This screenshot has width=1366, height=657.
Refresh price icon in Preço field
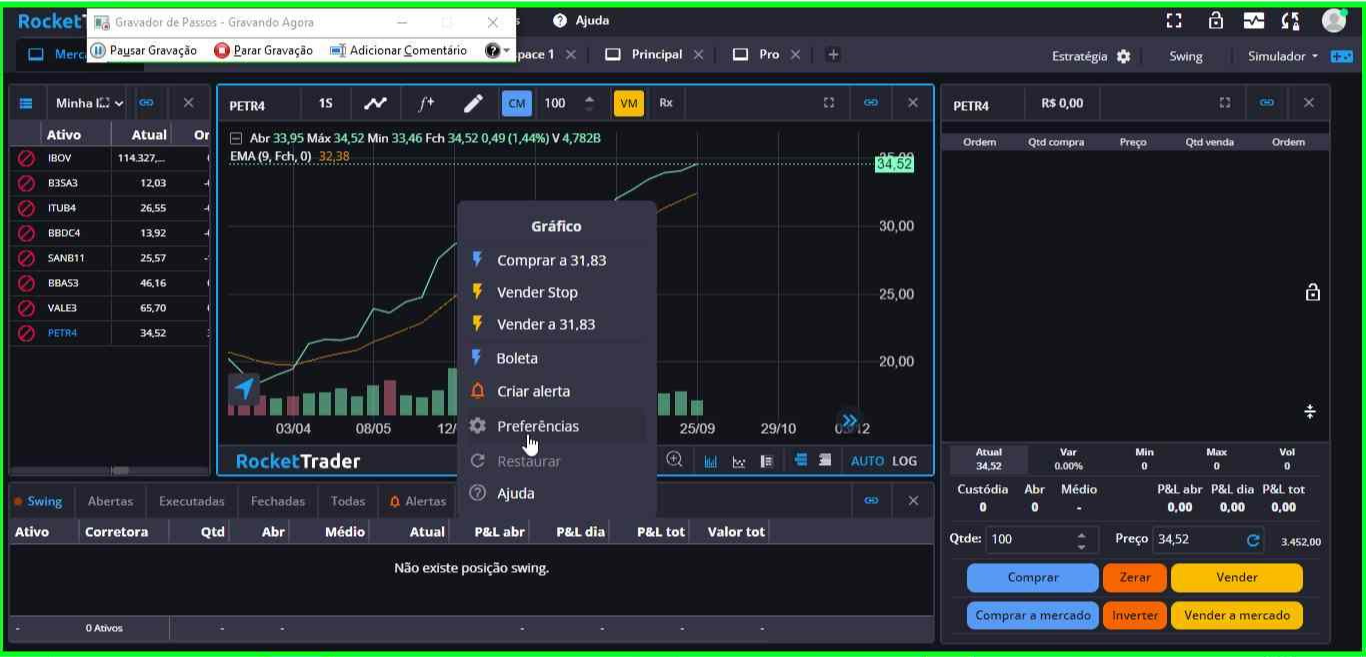[x=1253, y=540]
